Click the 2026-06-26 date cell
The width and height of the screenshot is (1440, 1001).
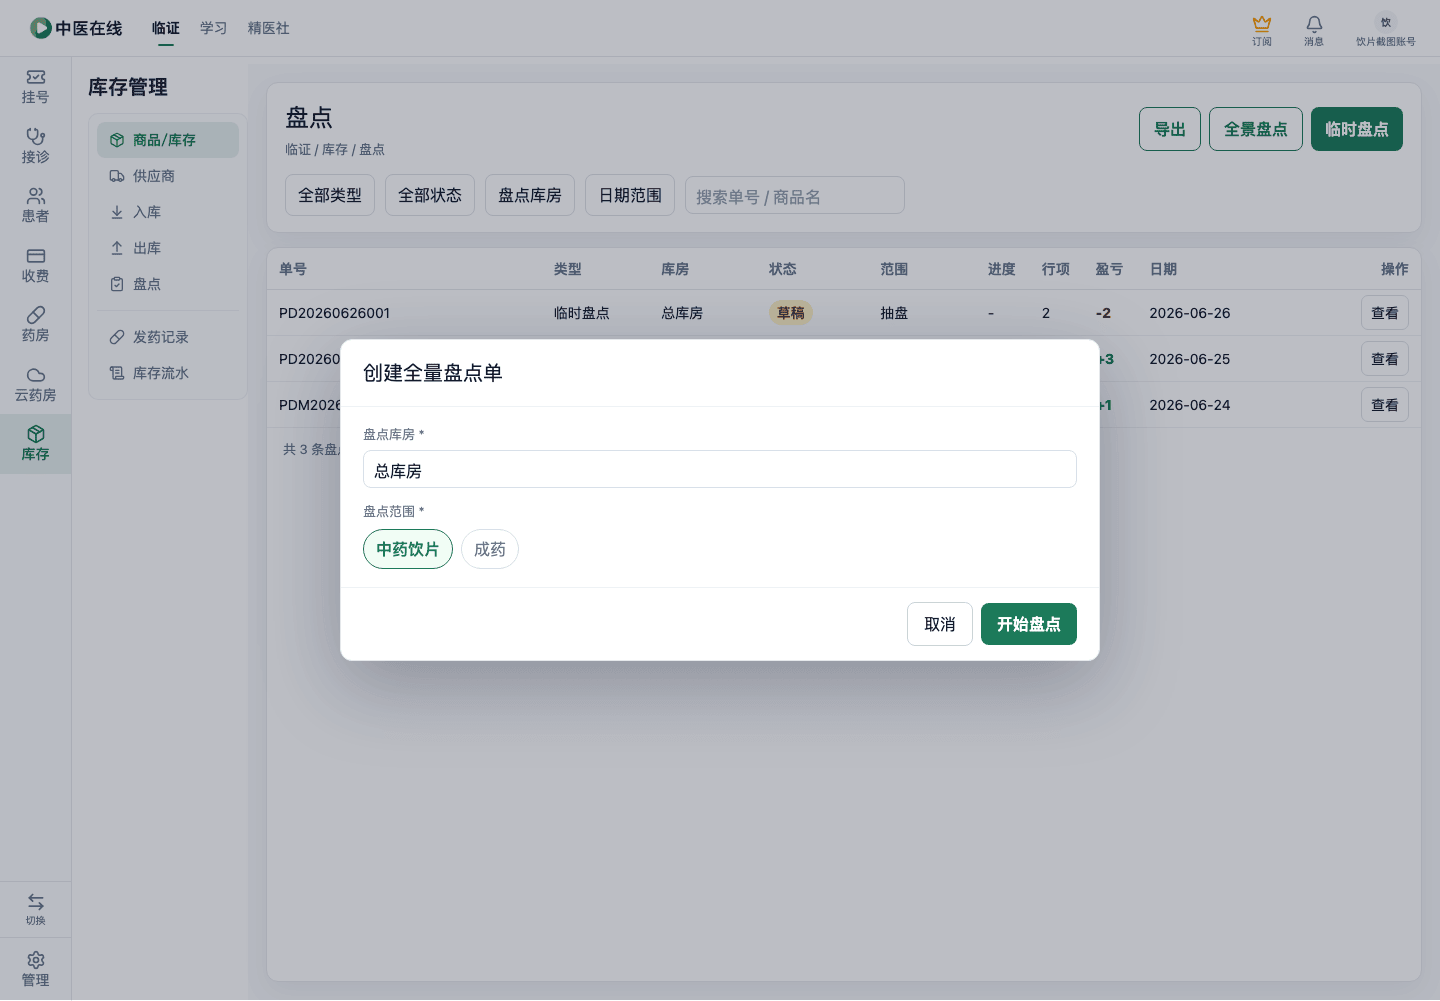click(x=1190, y=313)
